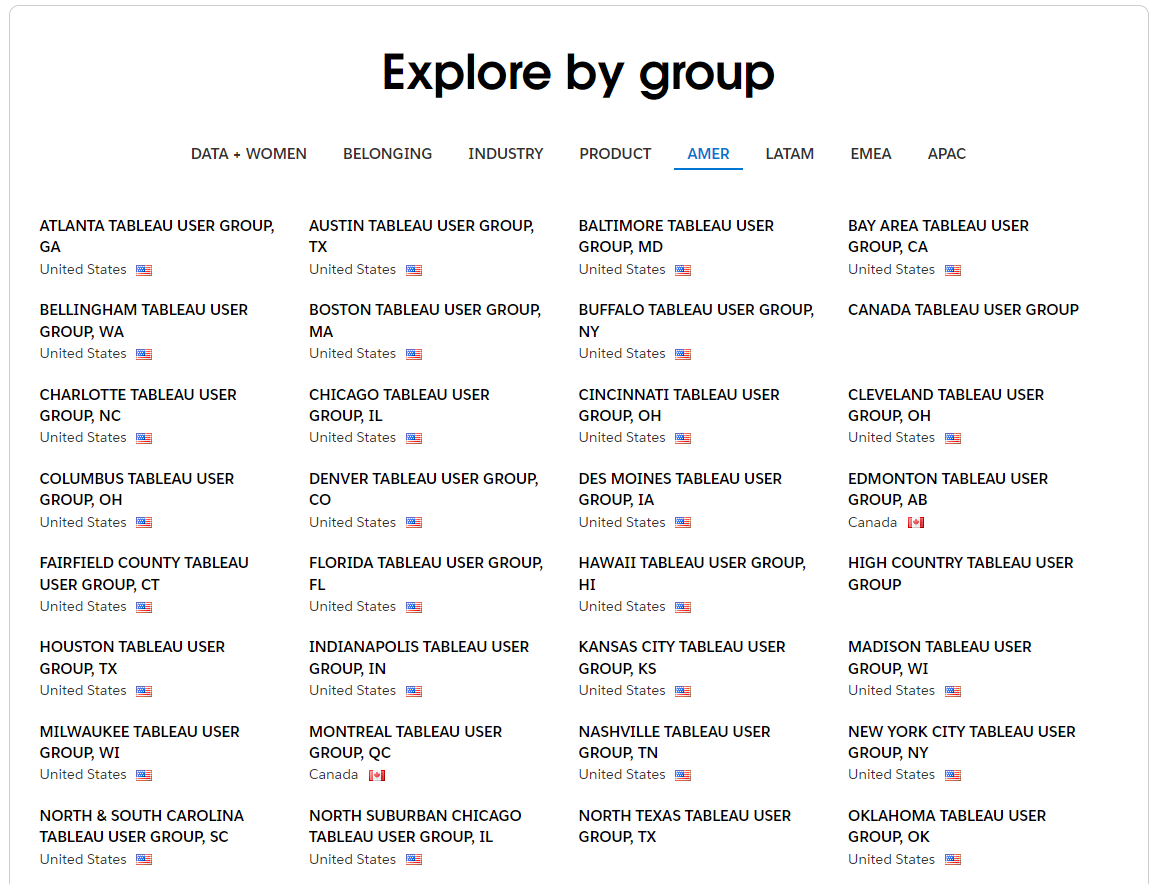Click 'United States' under Hawaii group
The height and width of the screenshot is (884, 1156).
click(621, 606)
